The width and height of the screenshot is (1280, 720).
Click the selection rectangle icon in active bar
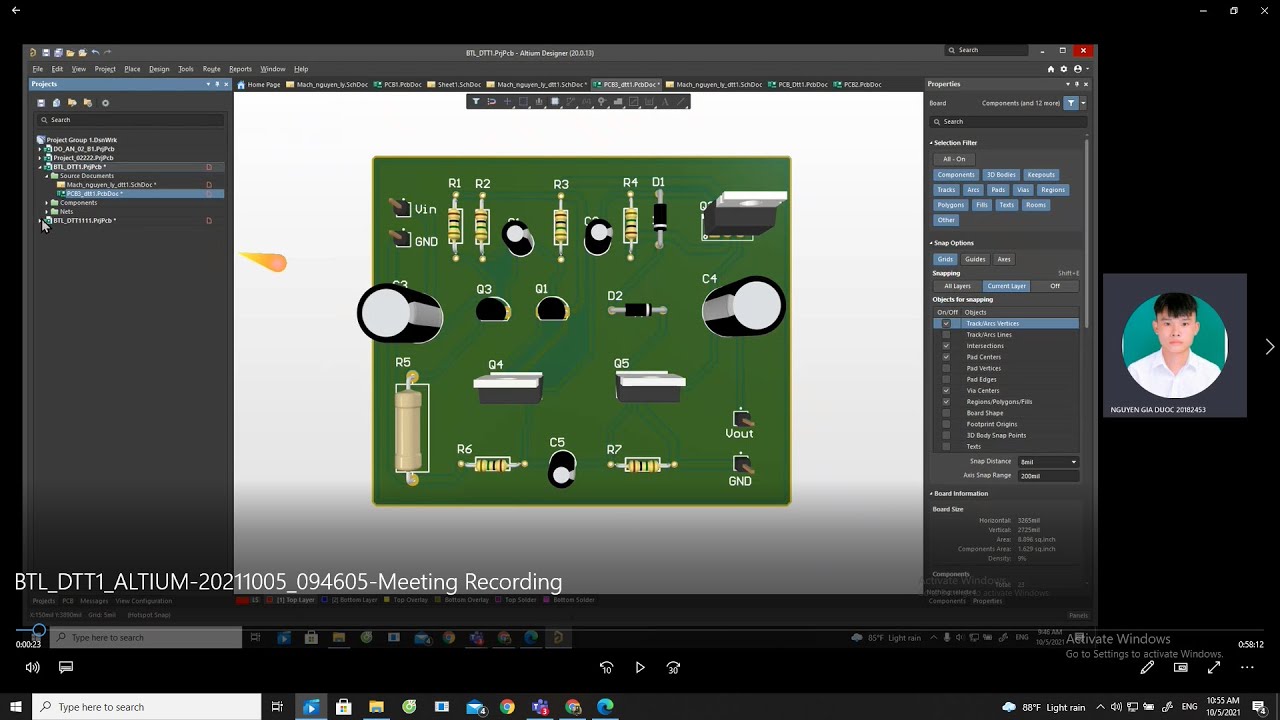[x=523, y=101]
